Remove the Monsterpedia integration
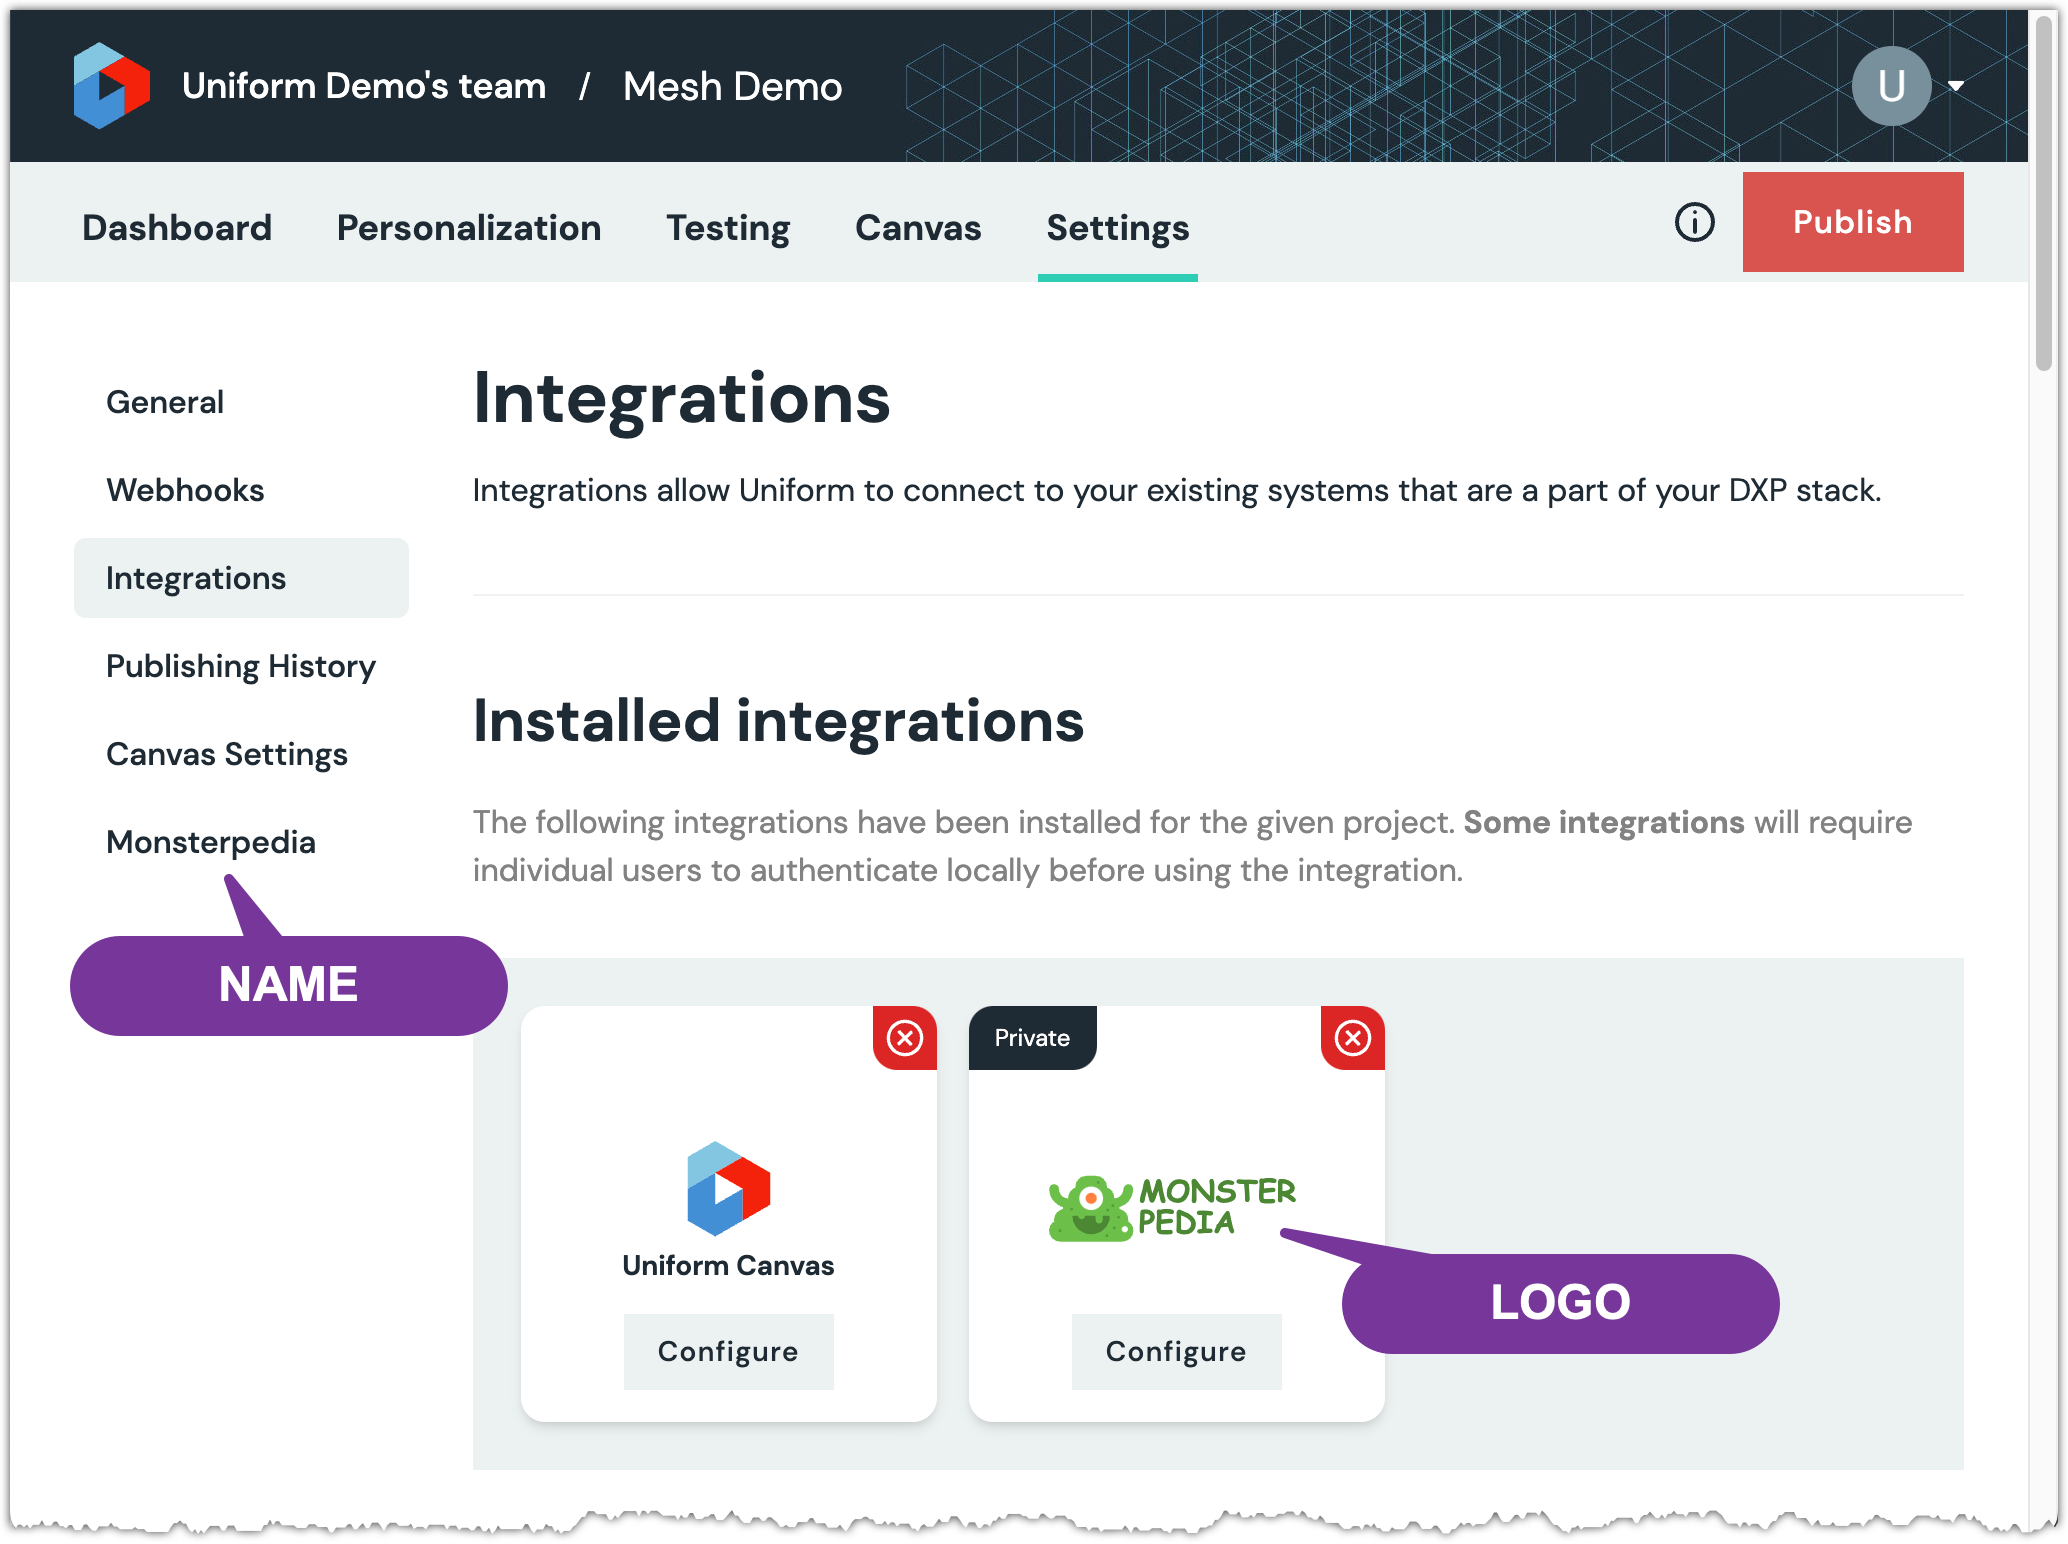The height and width of the screenshot is (1544, 2068). (x=1352, y=1038)
